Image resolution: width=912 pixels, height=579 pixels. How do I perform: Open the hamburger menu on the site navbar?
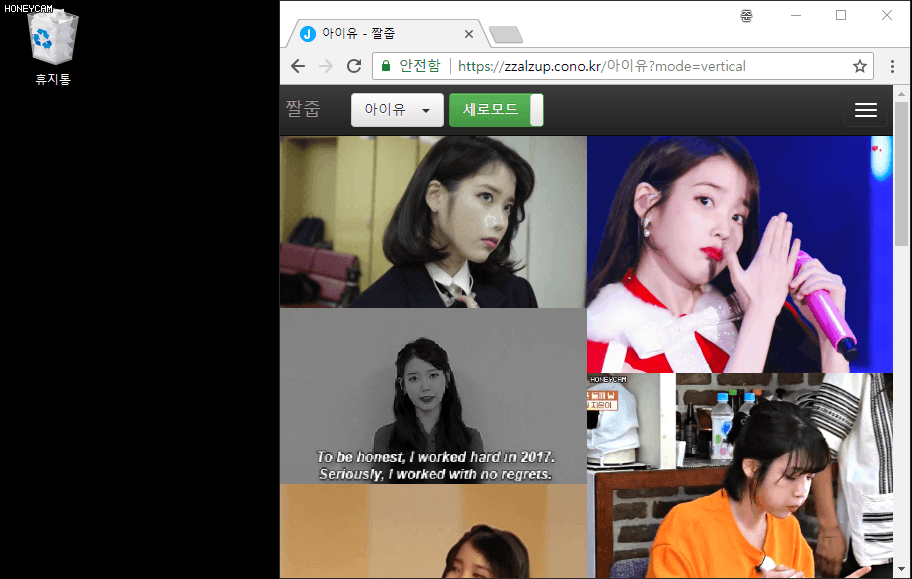coord(865,110)
